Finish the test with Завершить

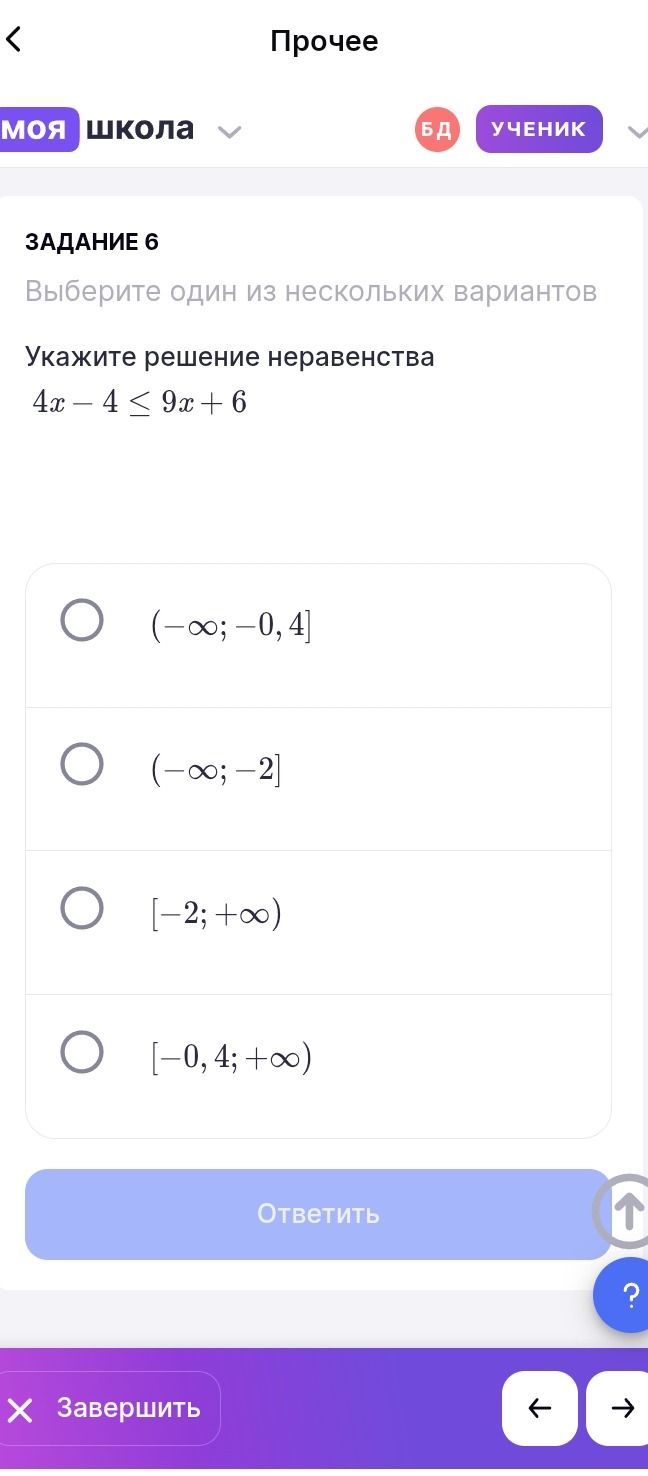point(108,1408)
